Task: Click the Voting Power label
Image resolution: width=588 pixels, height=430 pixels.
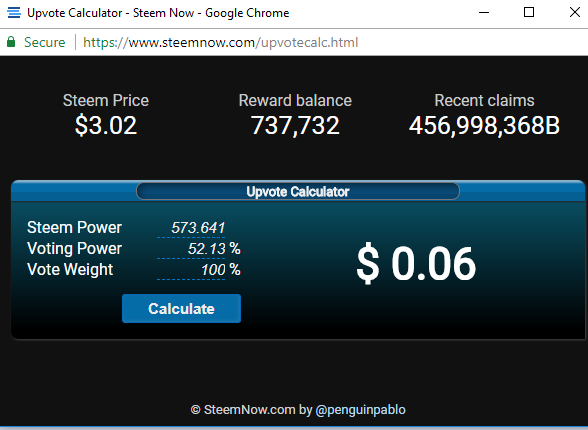Action: (x=74, y=249)
